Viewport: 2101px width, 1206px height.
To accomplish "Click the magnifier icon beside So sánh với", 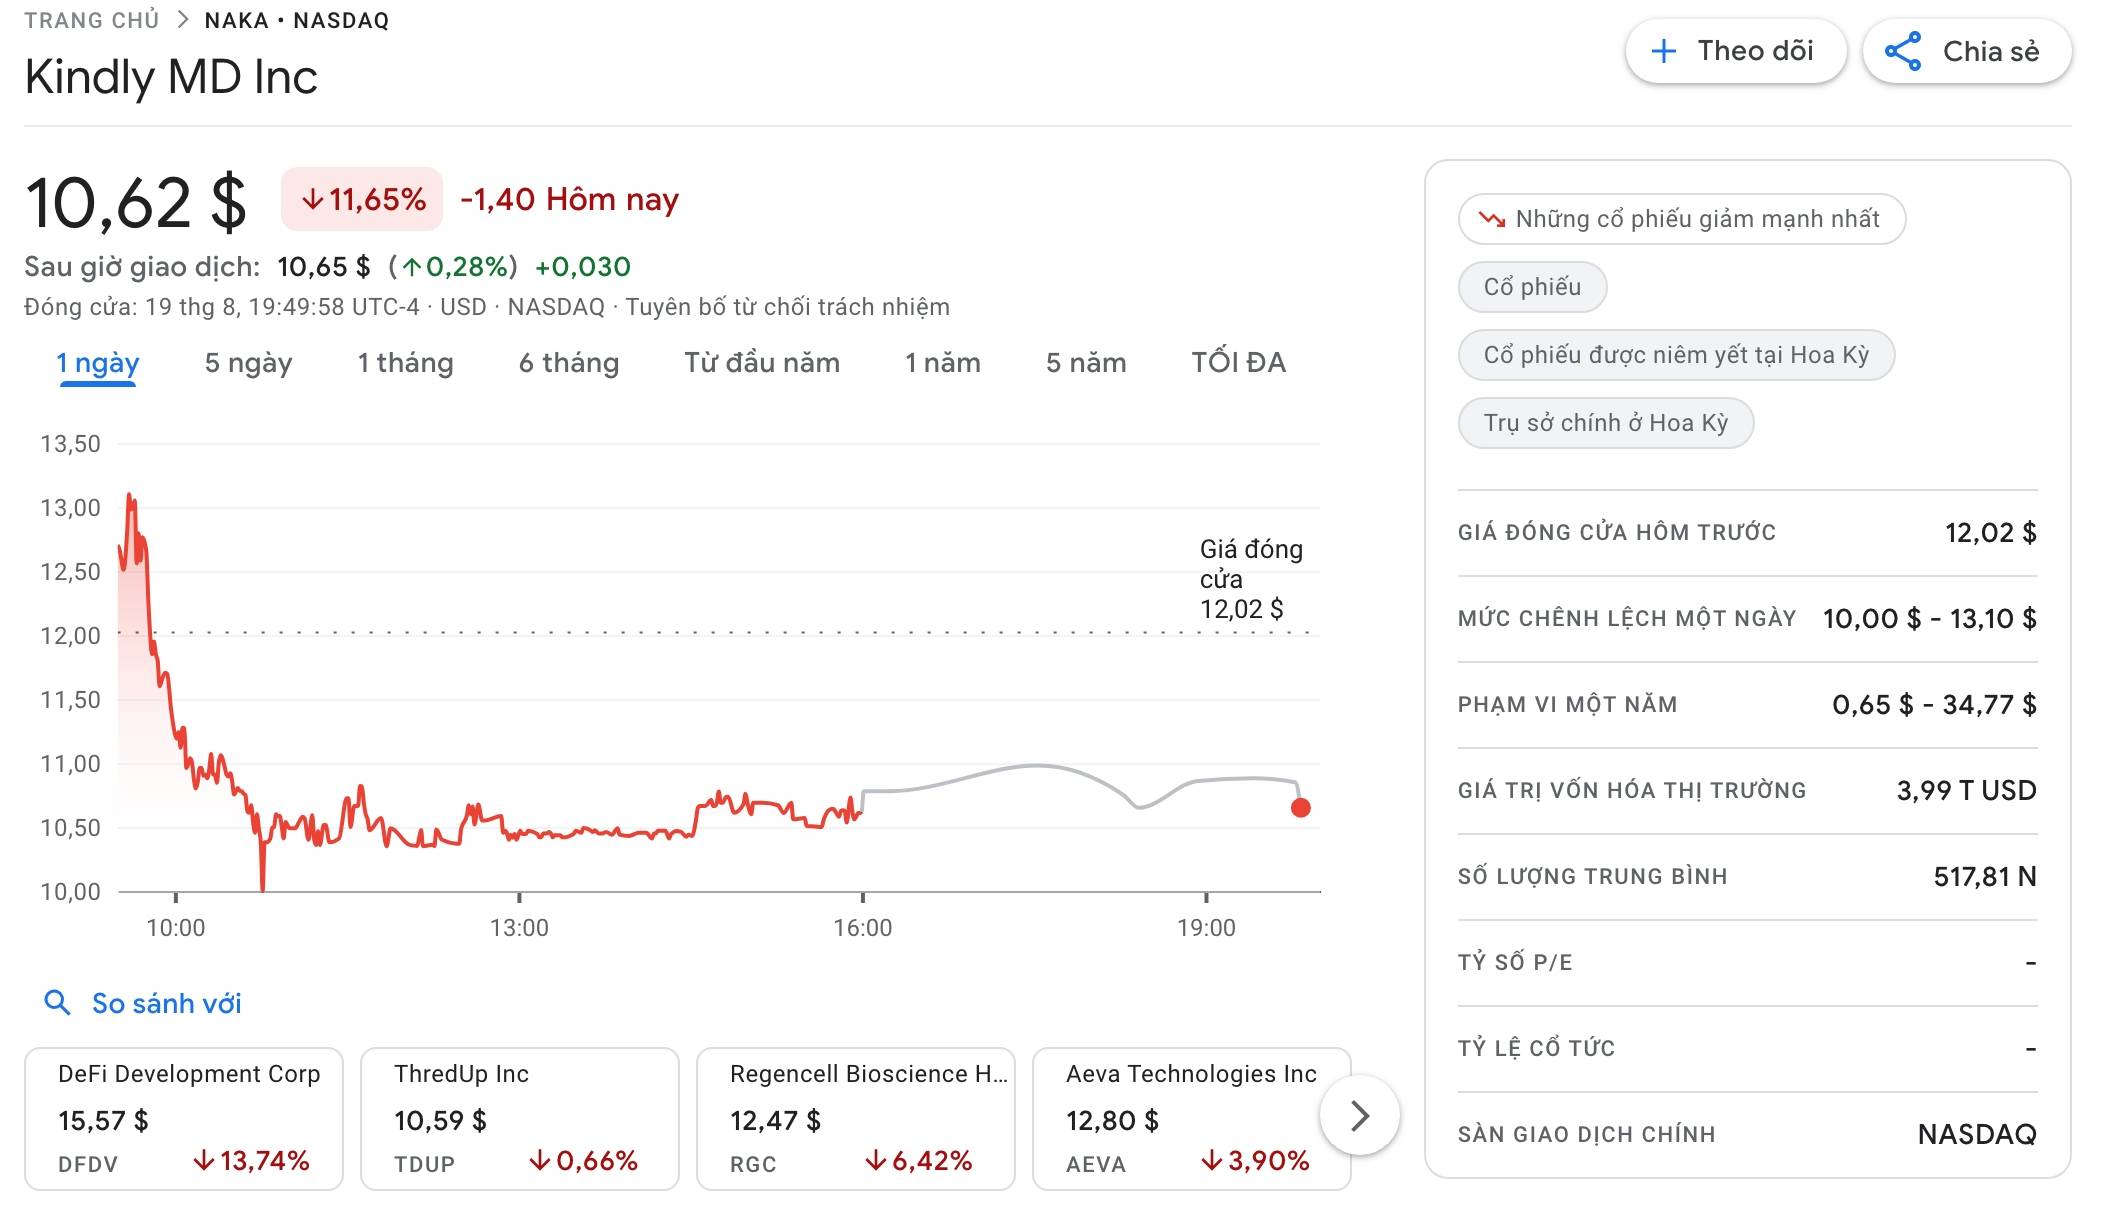I will coord(57,1002).
